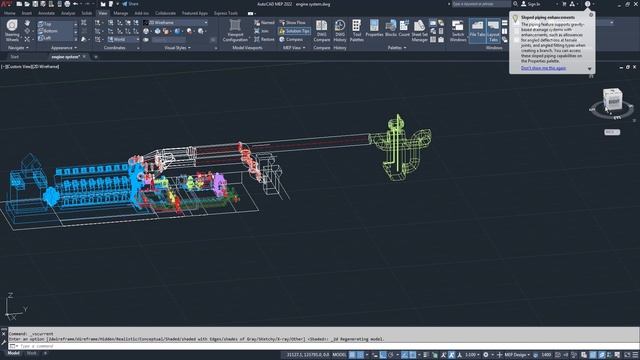Click the Undo arrow in quick access toolbar

[x=76, y=4]
